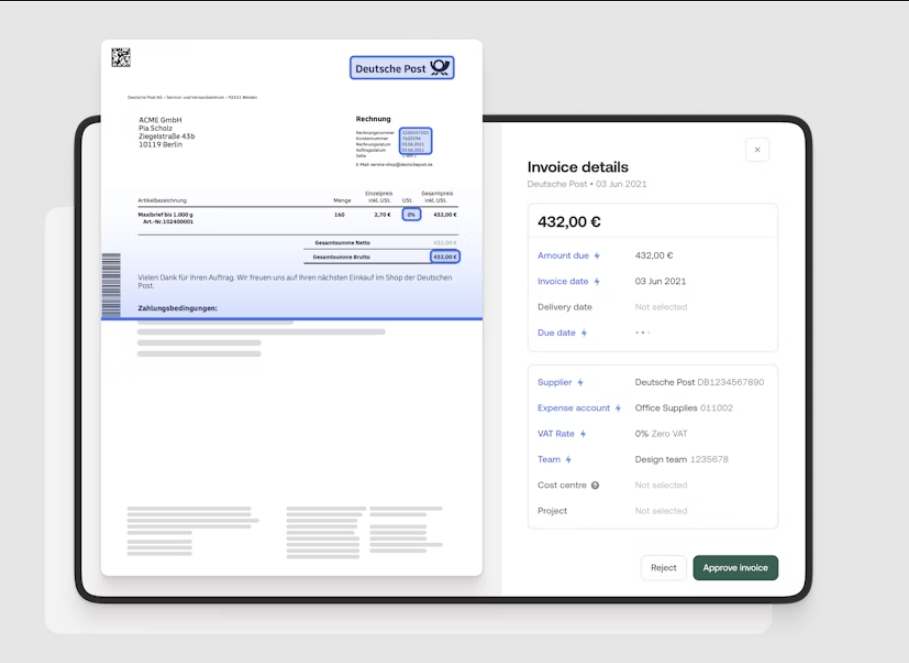909x663 pixels.
Task: Click the unit price 2,70 € cell
Action: 382,214
